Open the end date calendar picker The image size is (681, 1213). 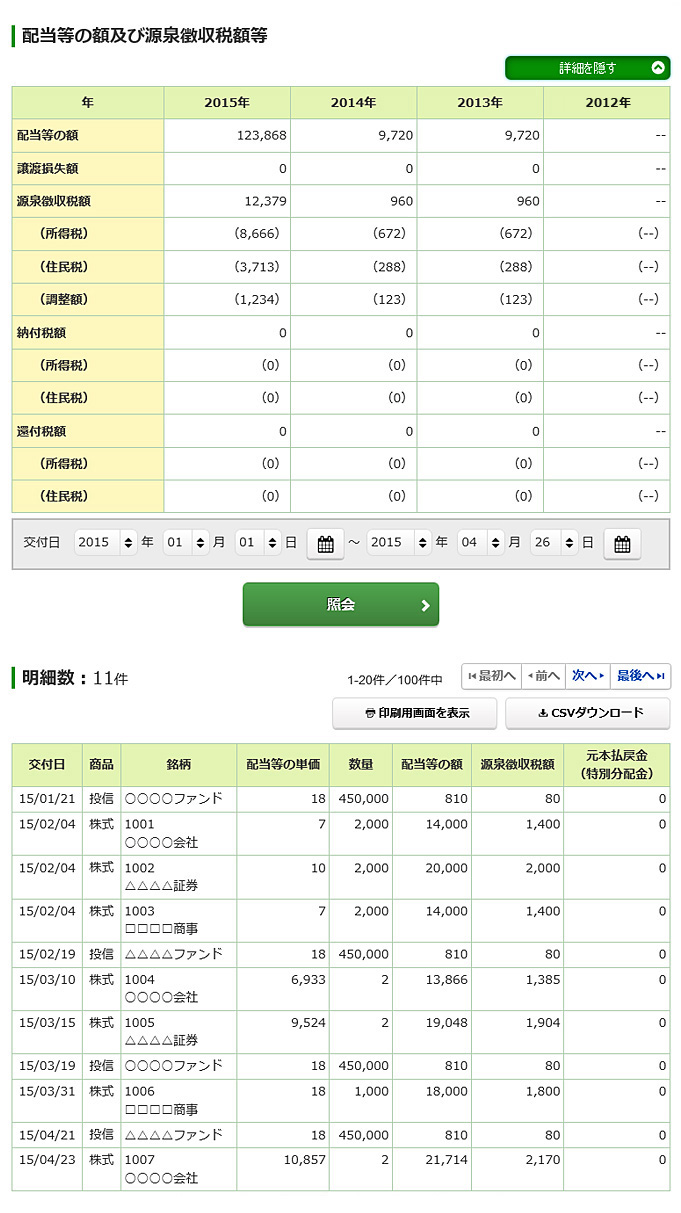pos(622,543)
